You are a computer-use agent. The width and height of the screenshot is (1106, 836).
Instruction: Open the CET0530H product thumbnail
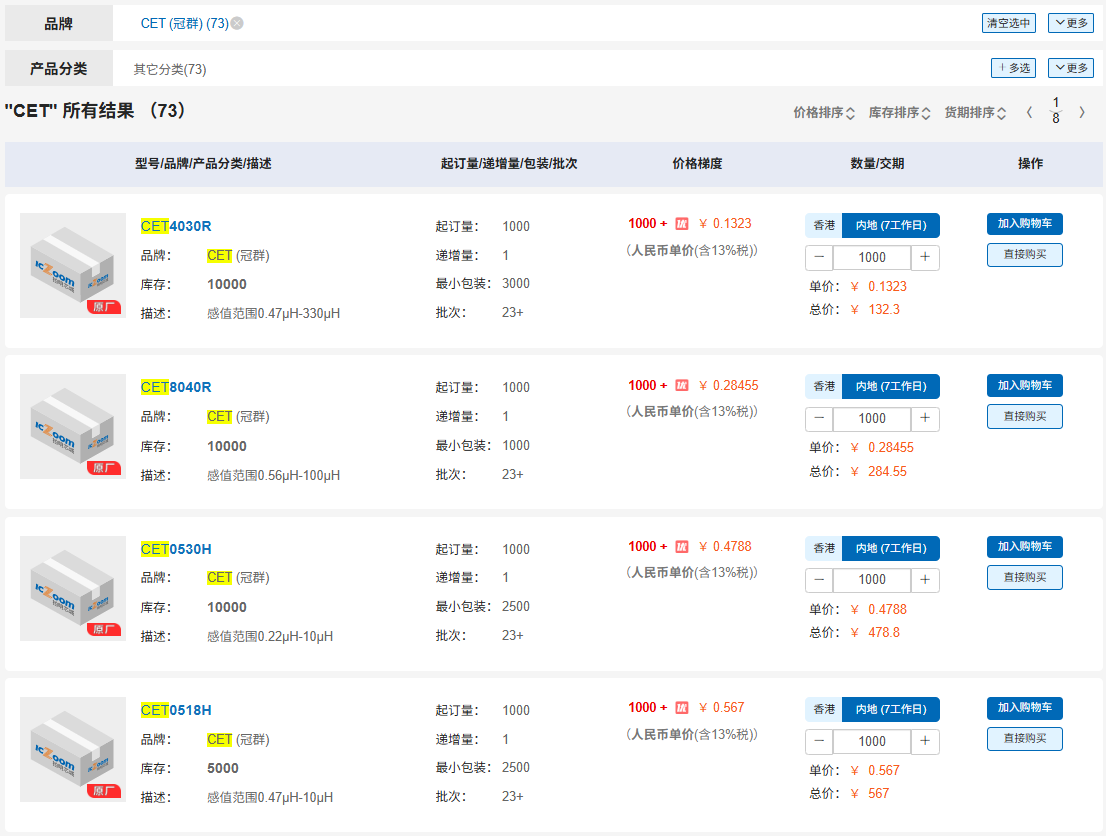pyautogui.click(x=73, y=588)
